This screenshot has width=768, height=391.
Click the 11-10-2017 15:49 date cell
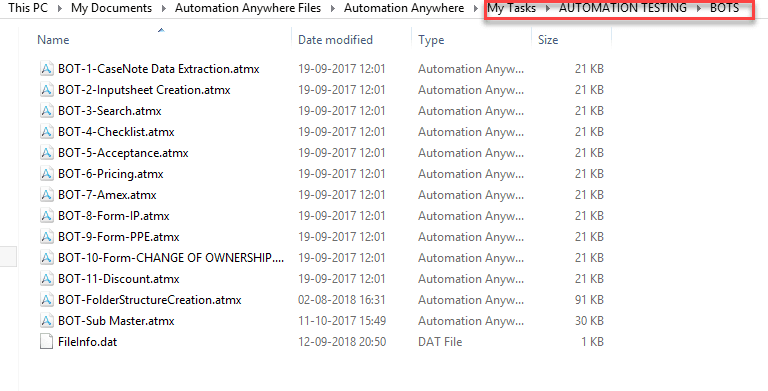click(342, 321)
